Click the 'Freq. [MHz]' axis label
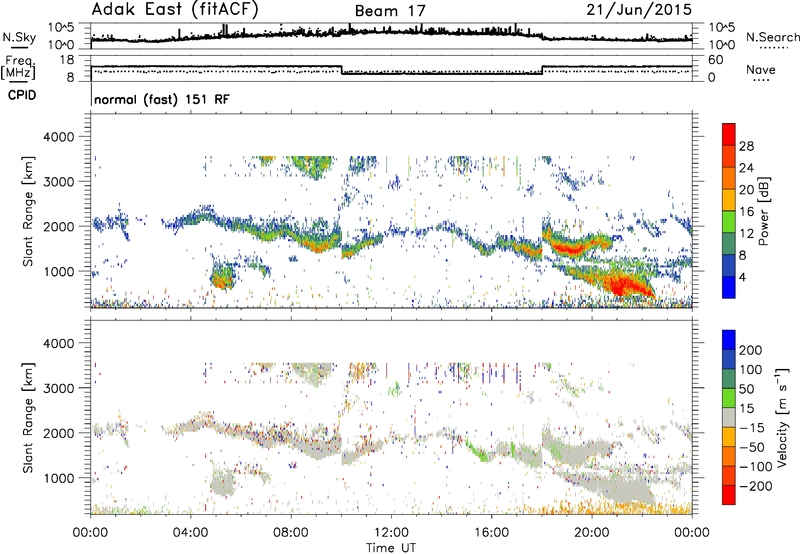This screenshot has width=800, height=554. [18, 67]
